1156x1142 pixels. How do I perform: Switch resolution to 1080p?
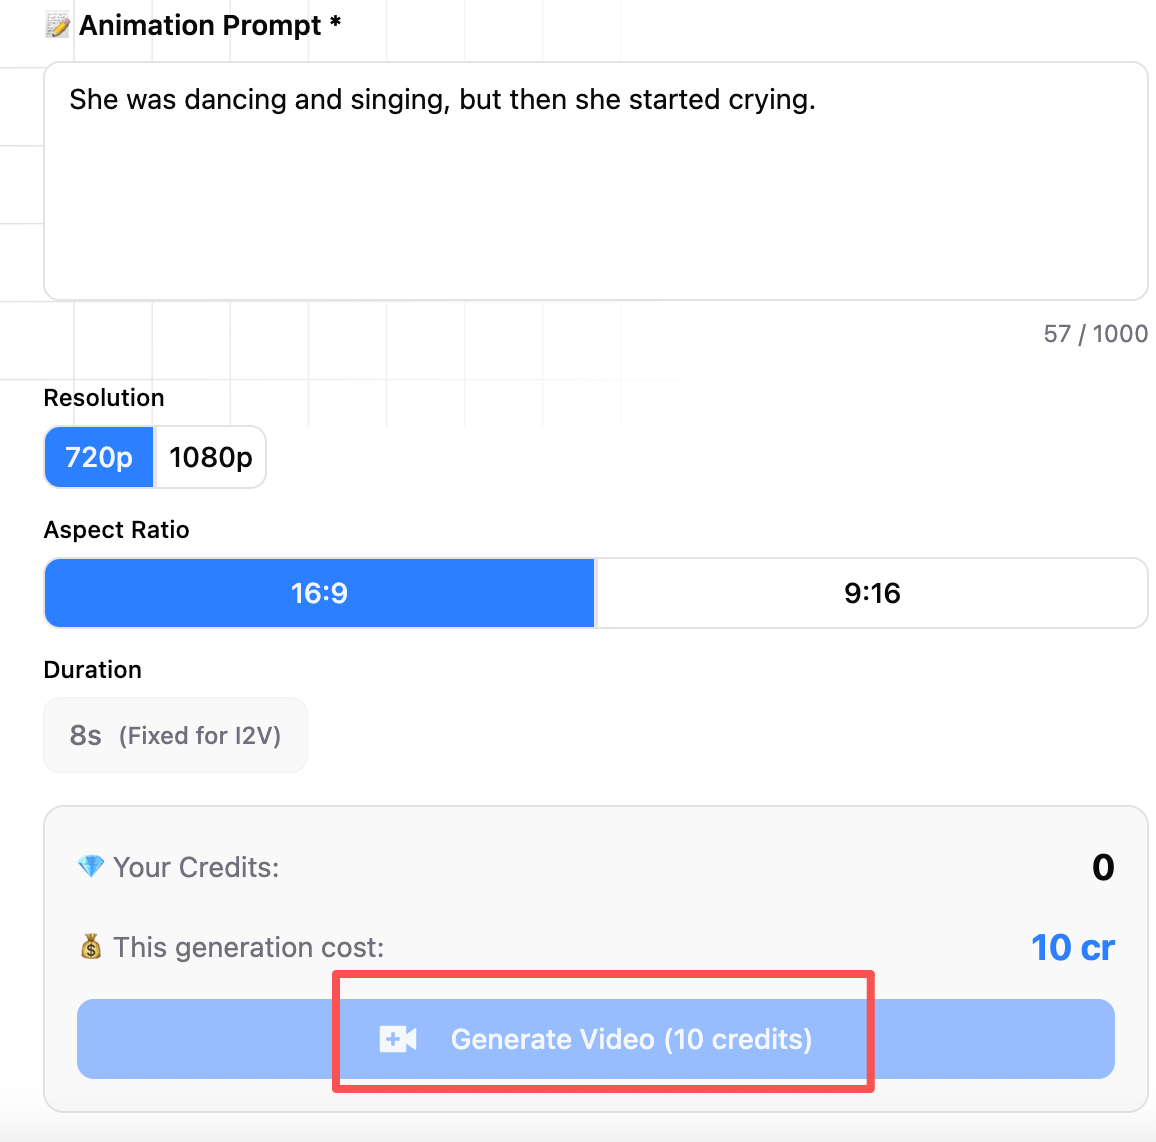point(209,456)
